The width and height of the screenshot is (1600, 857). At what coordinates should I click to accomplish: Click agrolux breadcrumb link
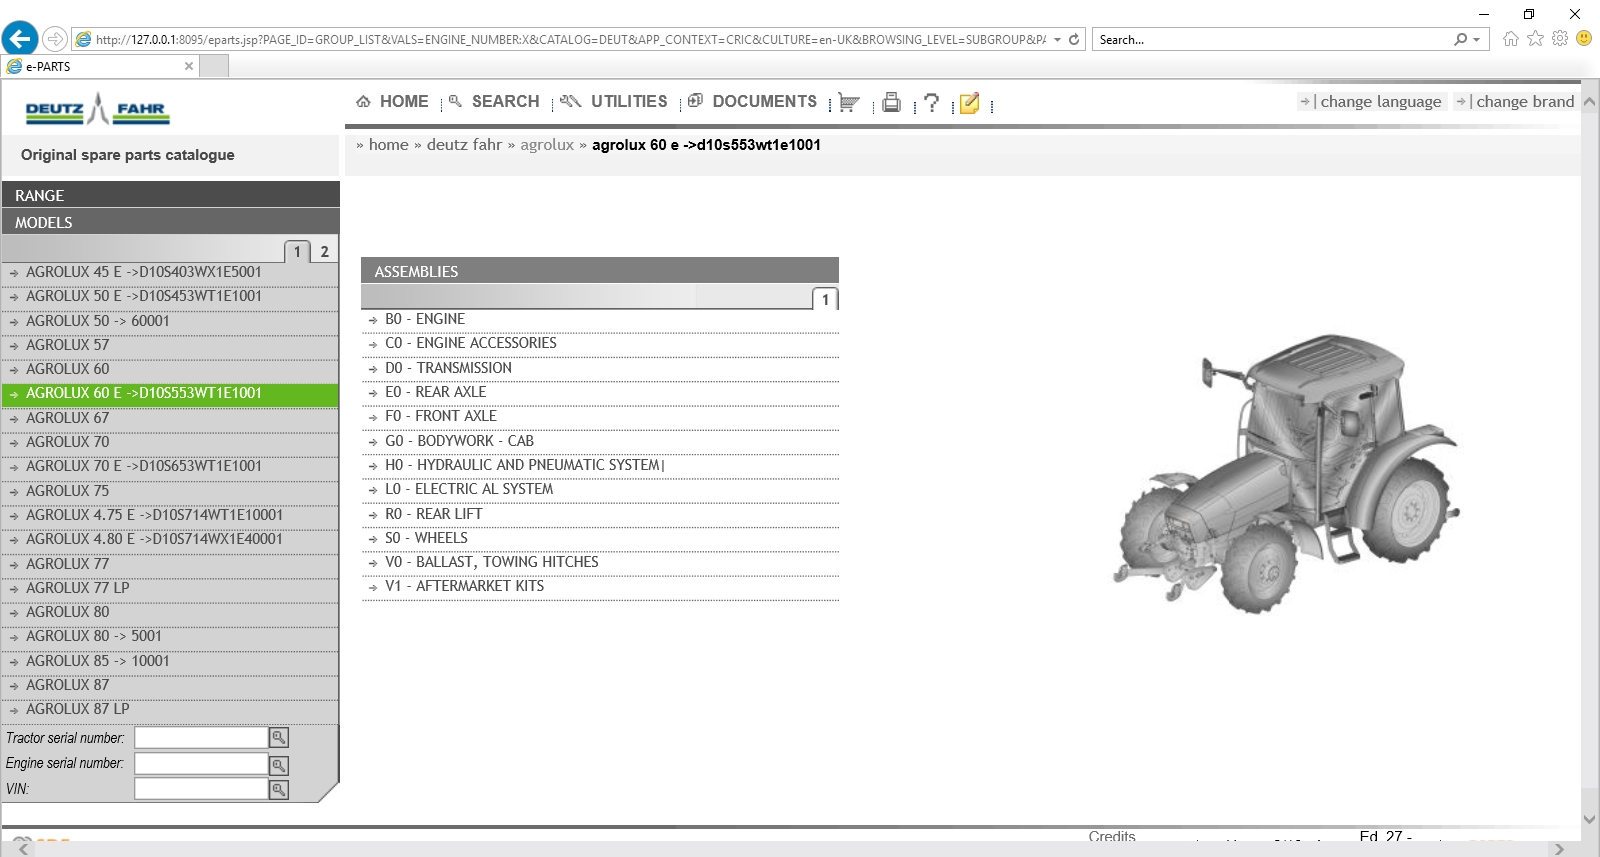547,145
